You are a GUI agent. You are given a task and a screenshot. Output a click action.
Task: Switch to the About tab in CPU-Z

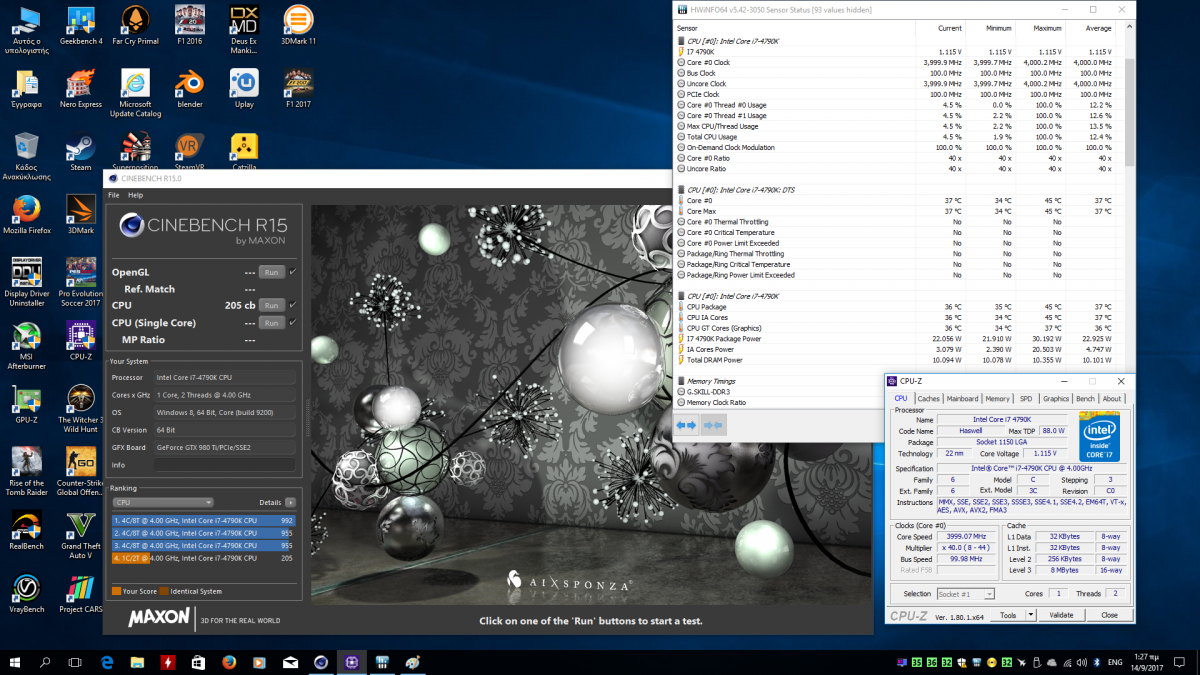[x=1112, y=398]
